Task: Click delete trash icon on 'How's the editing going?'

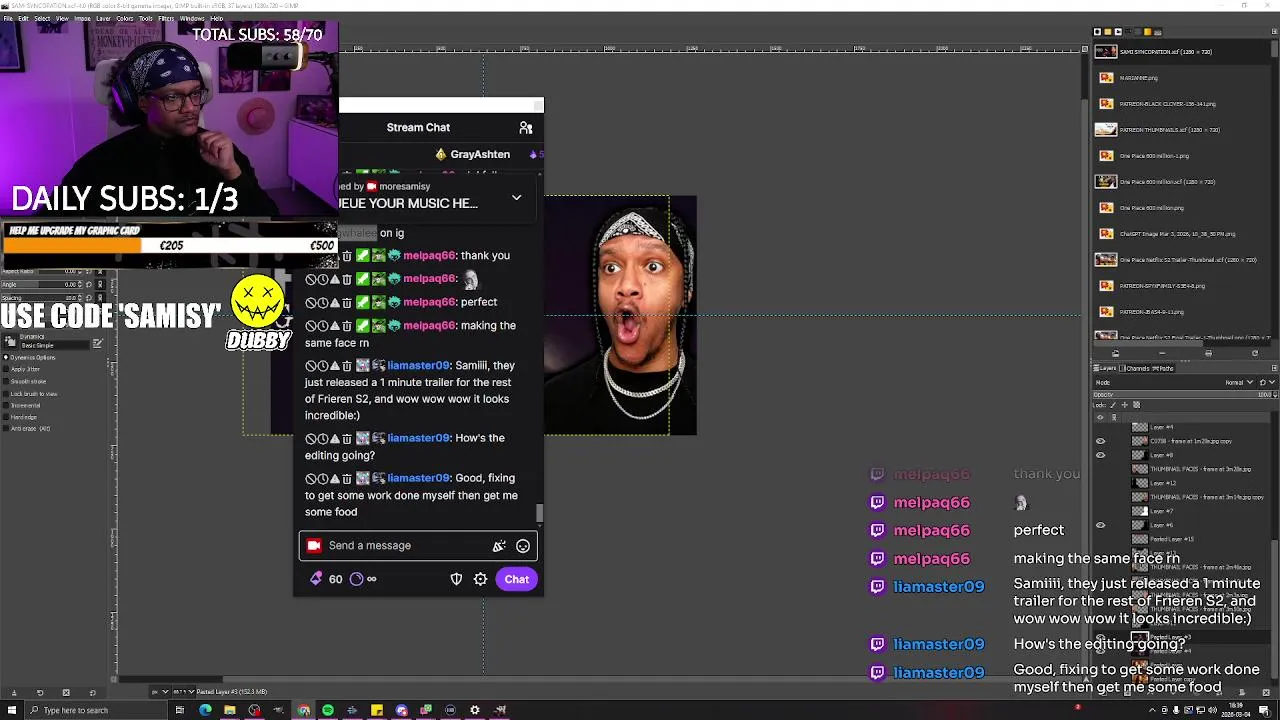Action: [x=347, y=439]
